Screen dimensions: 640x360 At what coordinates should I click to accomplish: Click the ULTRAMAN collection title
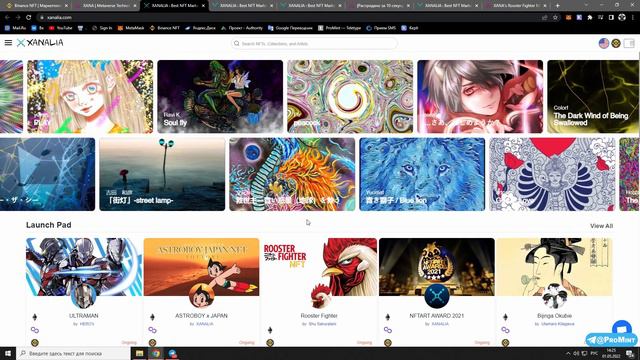pos(84,316)
